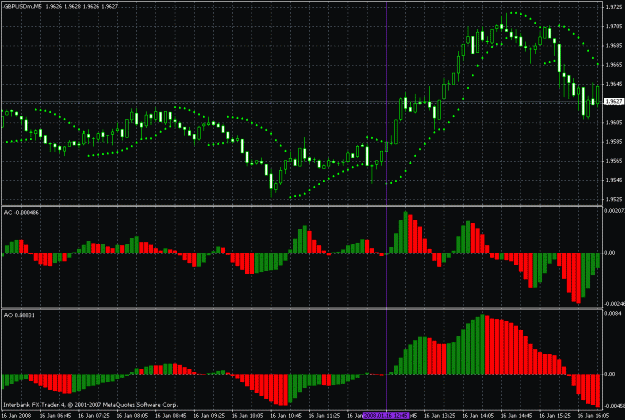Click the 16 Jan 06:45 time label

[55, 416]
